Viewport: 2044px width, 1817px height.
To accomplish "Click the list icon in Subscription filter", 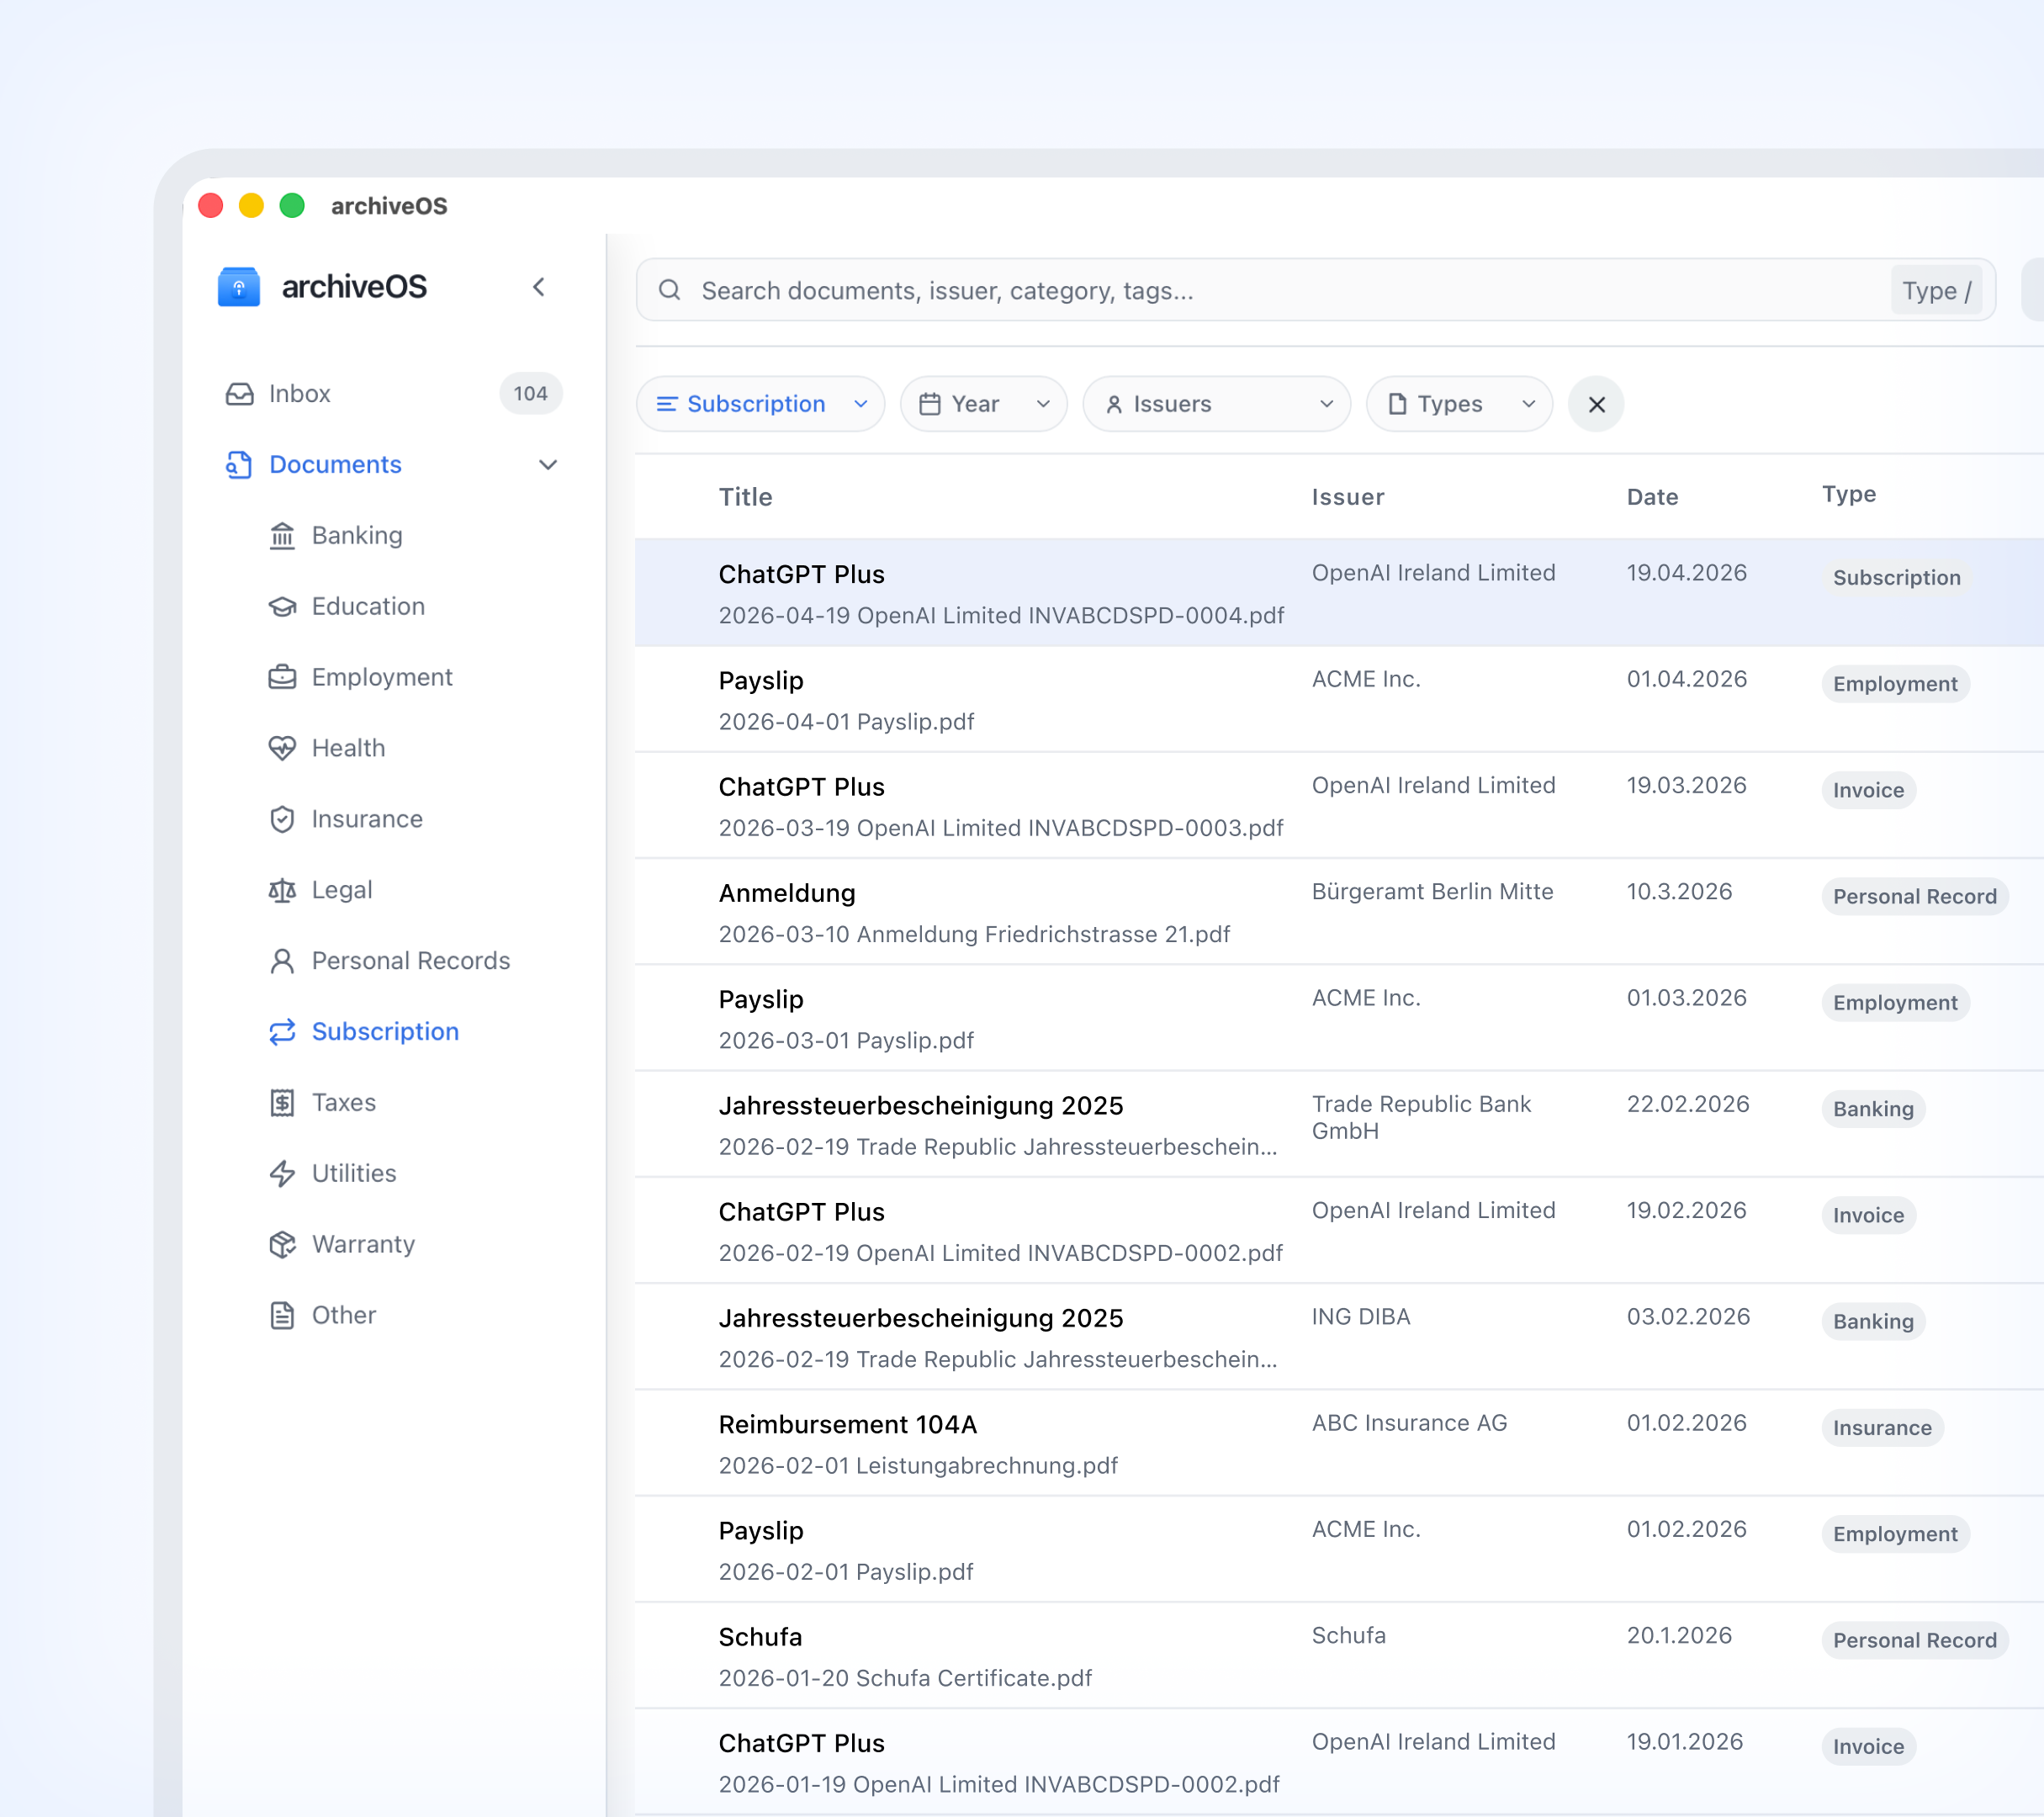I will tap(666, 404).
